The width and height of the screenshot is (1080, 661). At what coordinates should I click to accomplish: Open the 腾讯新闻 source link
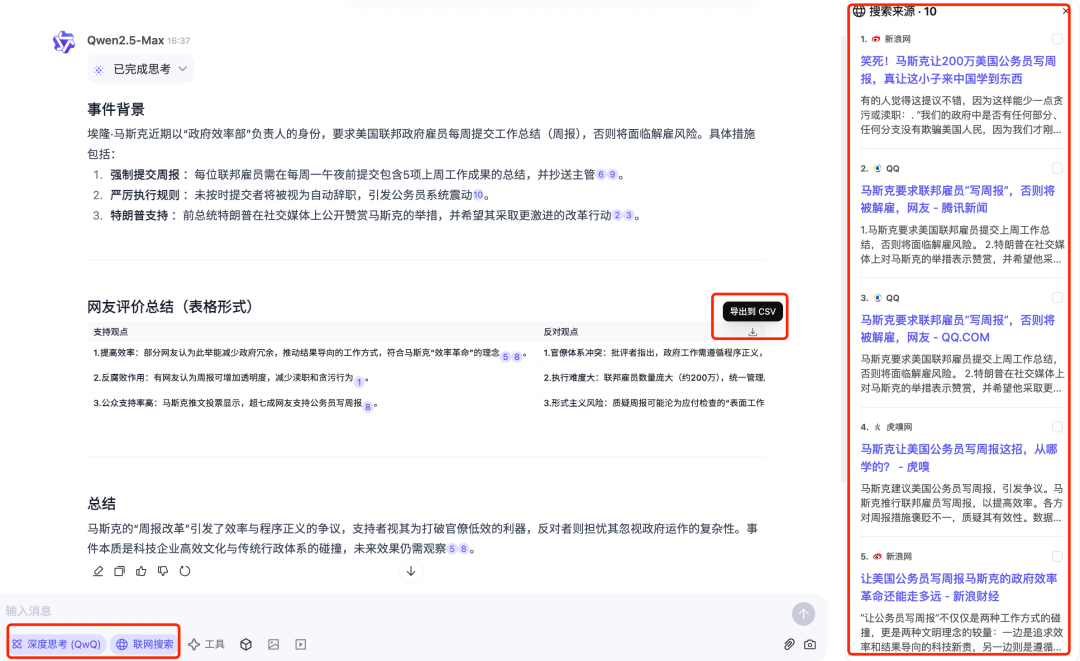click(x=957, y=199)
